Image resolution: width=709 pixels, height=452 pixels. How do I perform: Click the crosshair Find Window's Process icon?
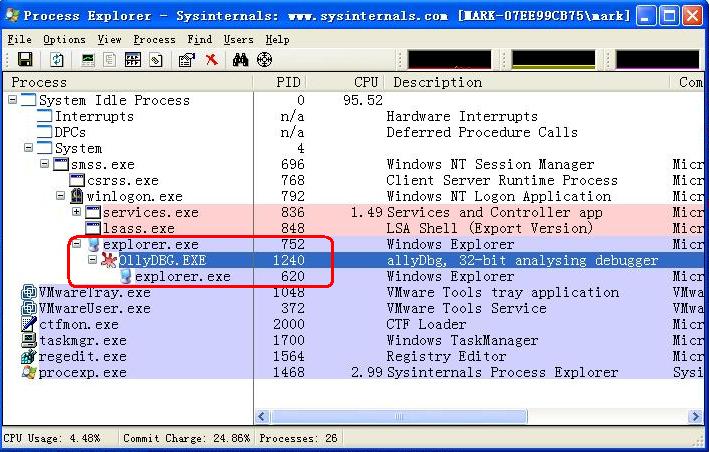265,60
